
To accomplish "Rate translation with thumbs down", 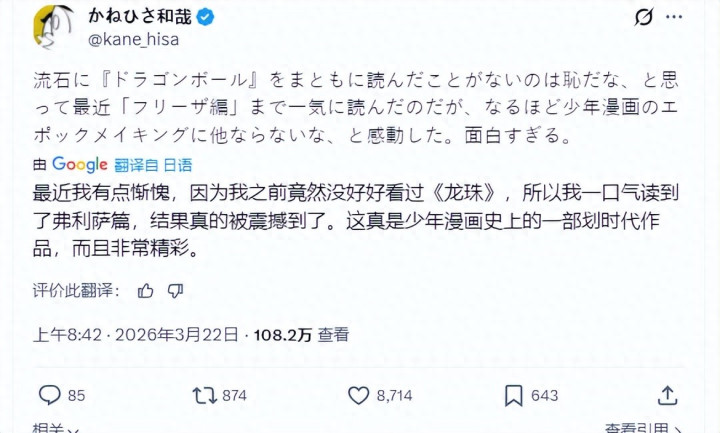I will (x=175, y=291).
